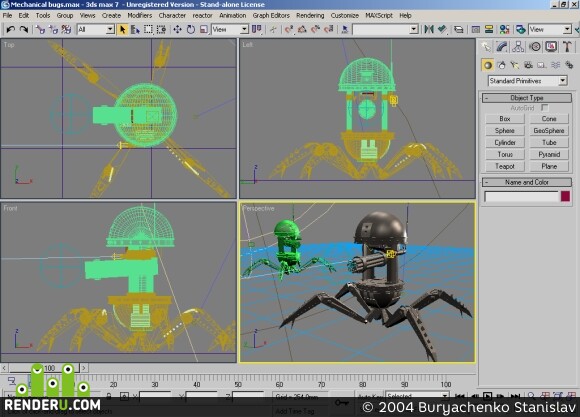Open the Modify command panel tab
The width and height of the screenshot is (580, 417).
tap(502, 47)
